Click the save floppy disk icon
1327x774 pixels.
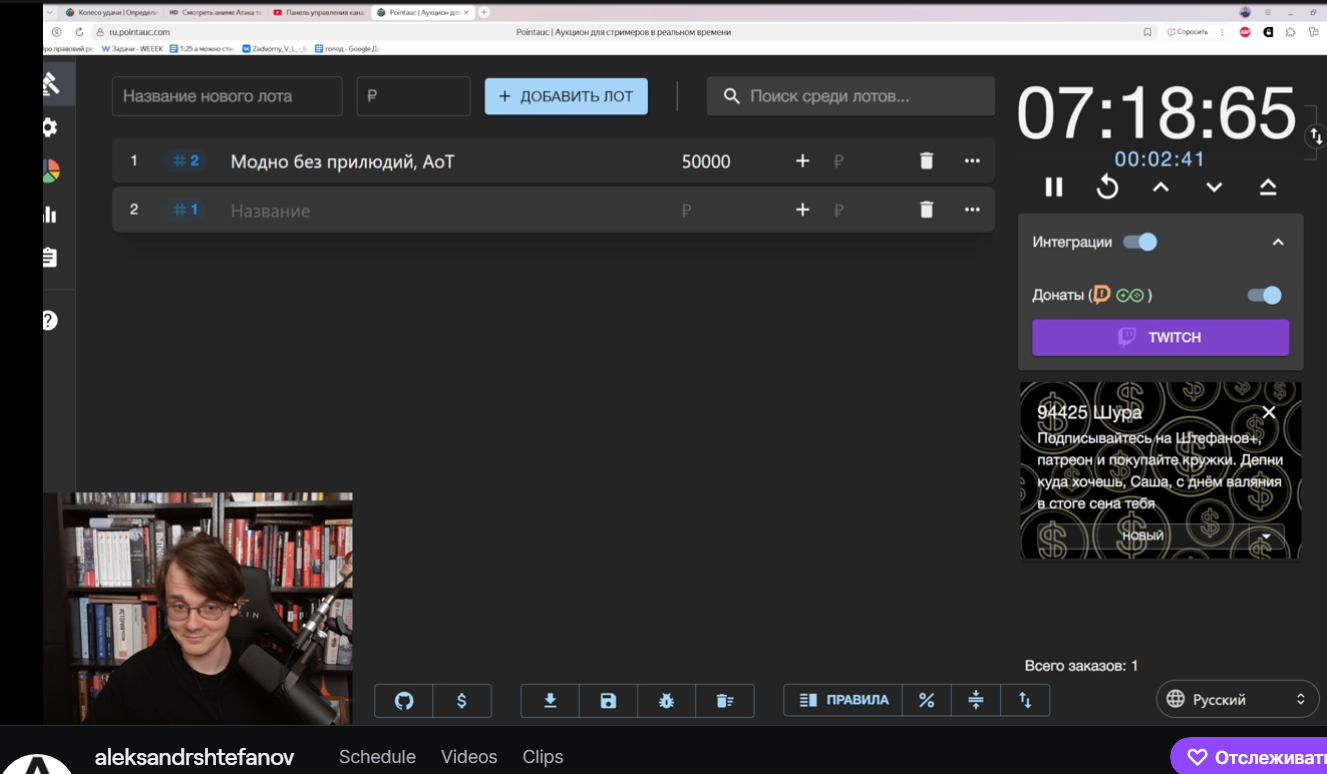608,701
